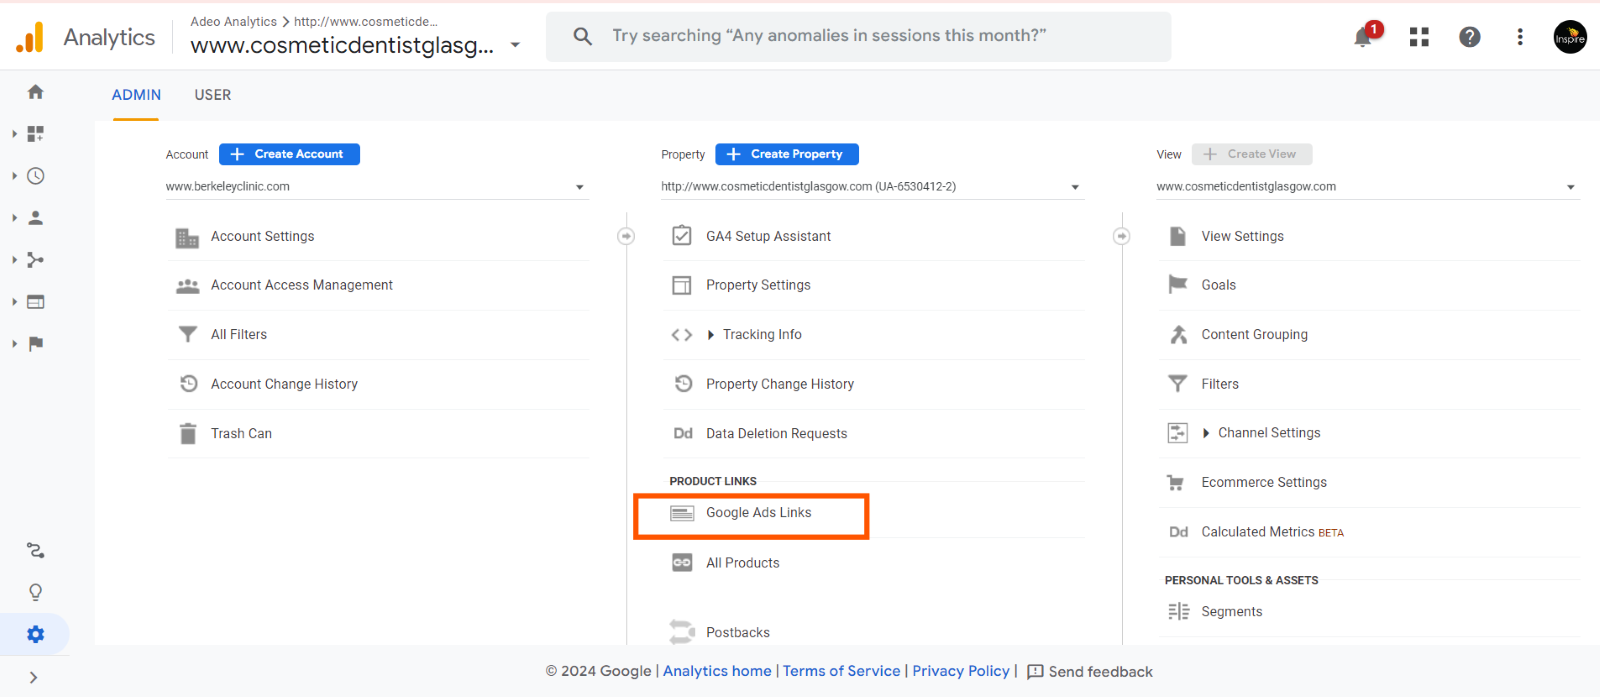Click the search magnifier icon
1600x697 pixels.
coord(582,36)
